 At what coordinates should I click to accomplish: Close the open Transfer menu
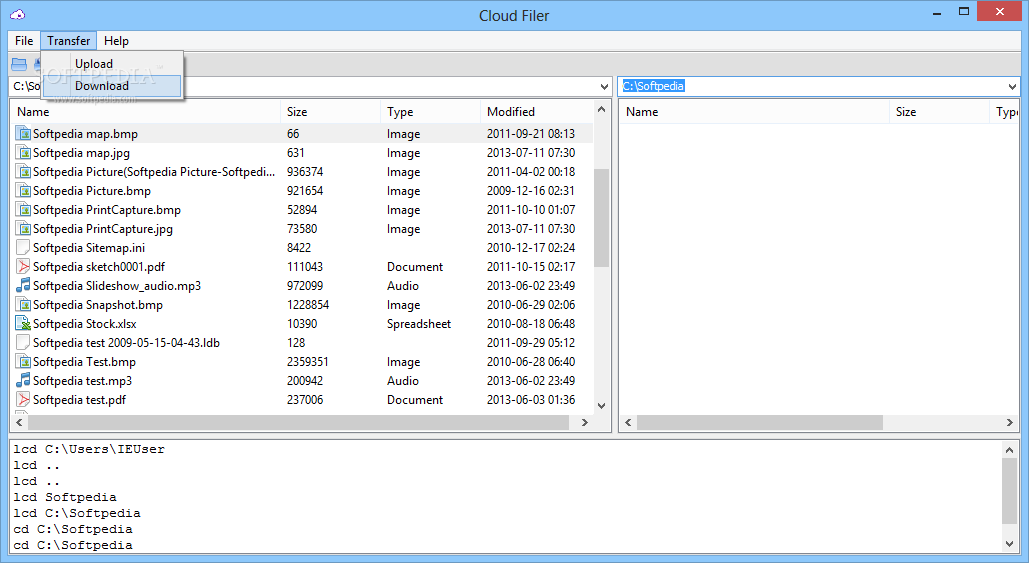[68, 41]
